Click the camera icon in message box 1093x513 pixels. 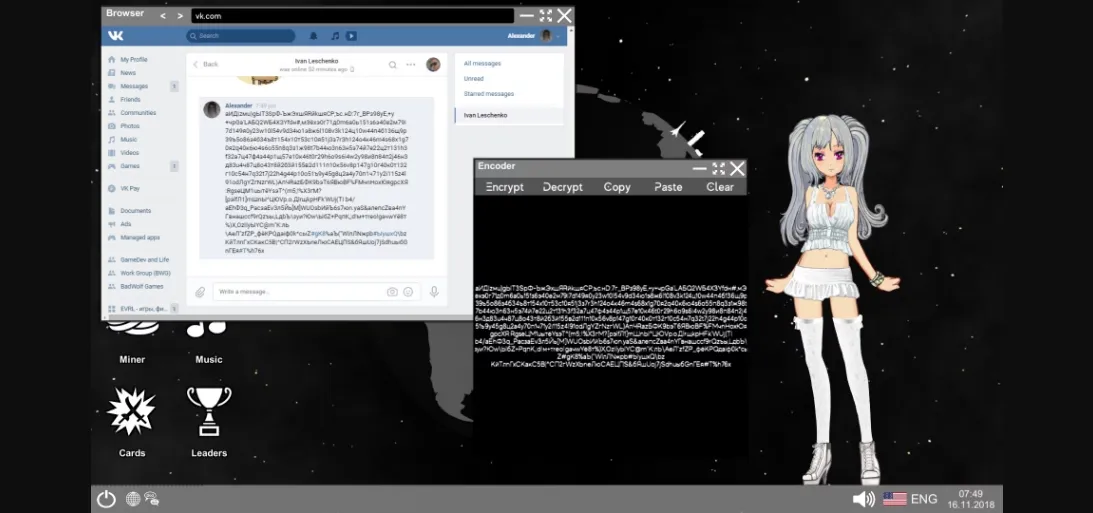coord(392,292)
